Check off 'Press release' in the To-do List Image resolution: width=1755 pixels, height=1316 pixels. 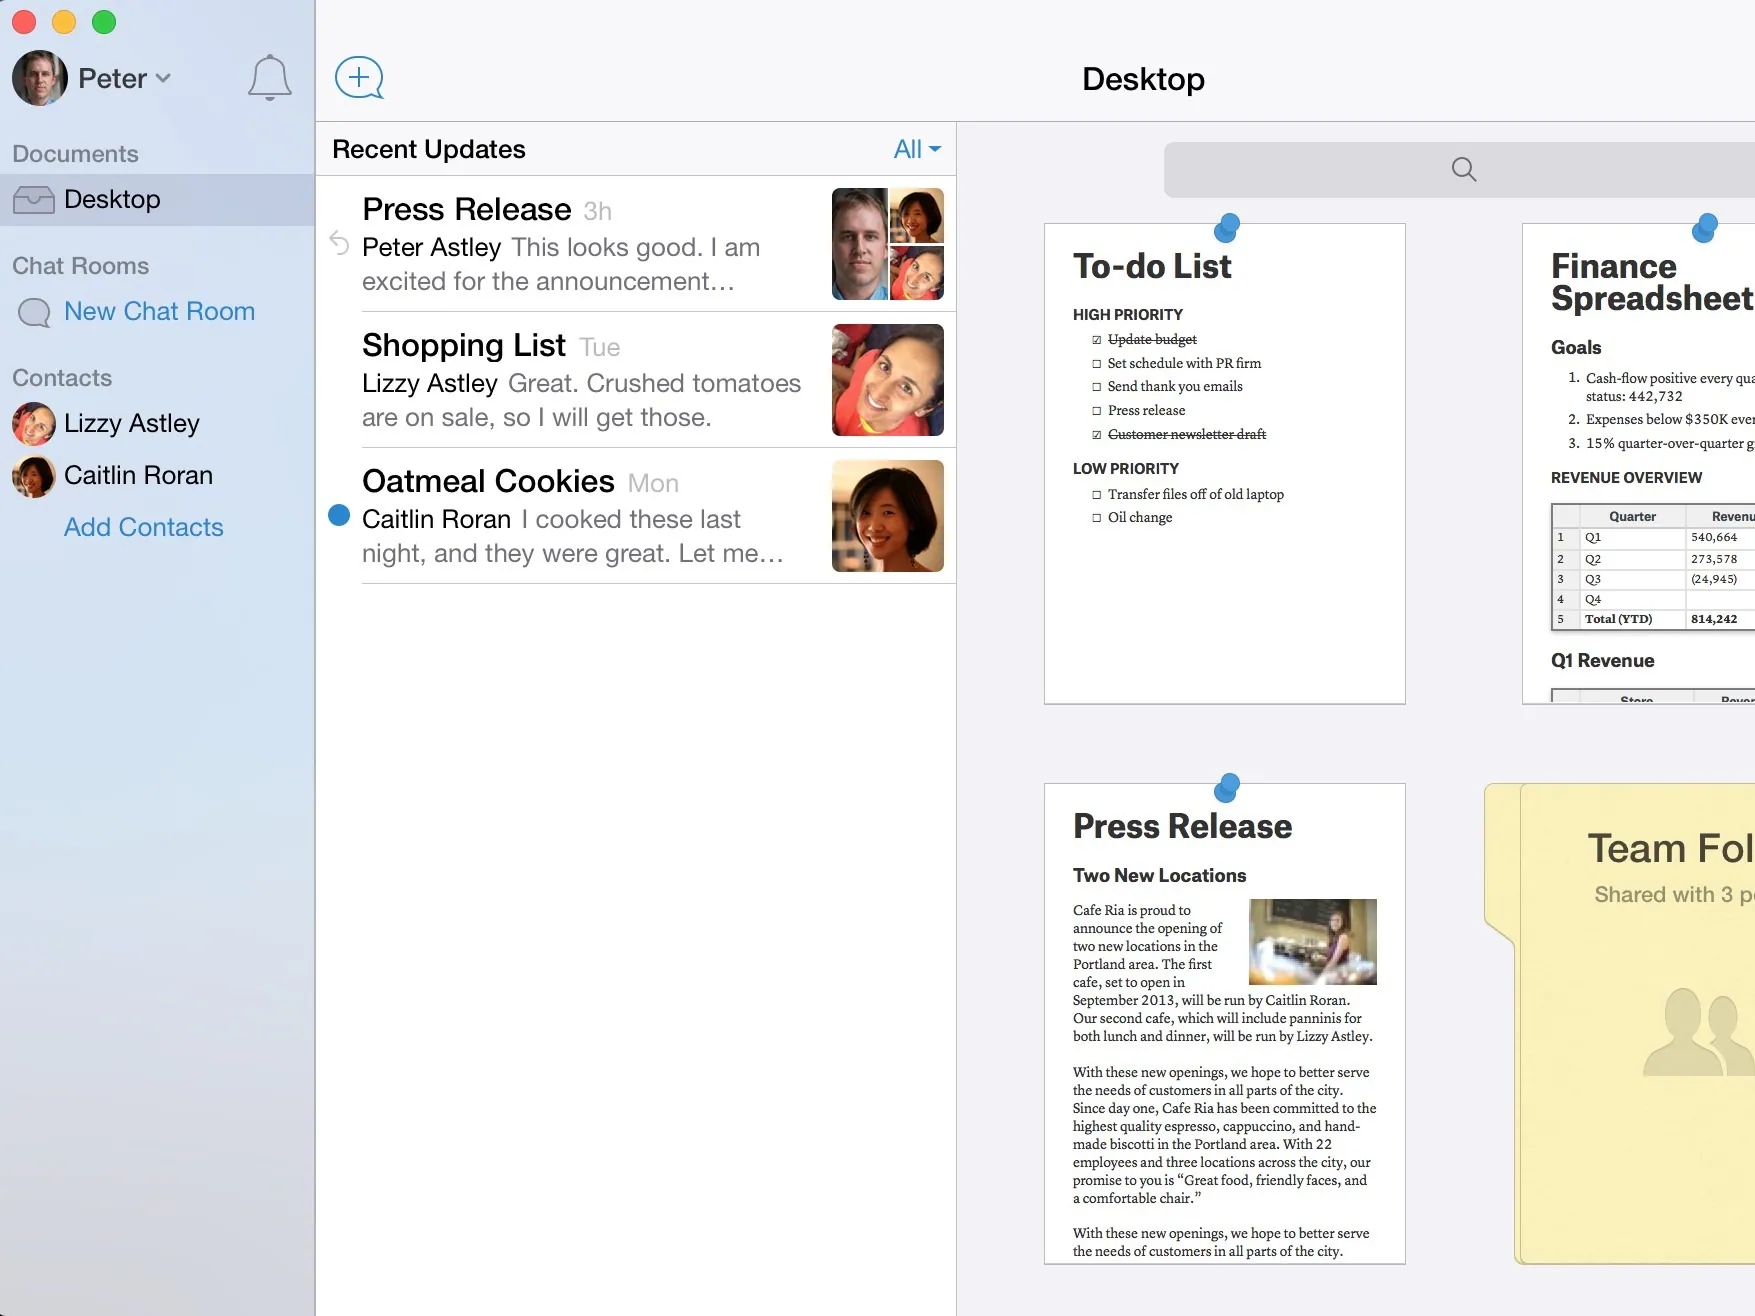pos(1097,410)
